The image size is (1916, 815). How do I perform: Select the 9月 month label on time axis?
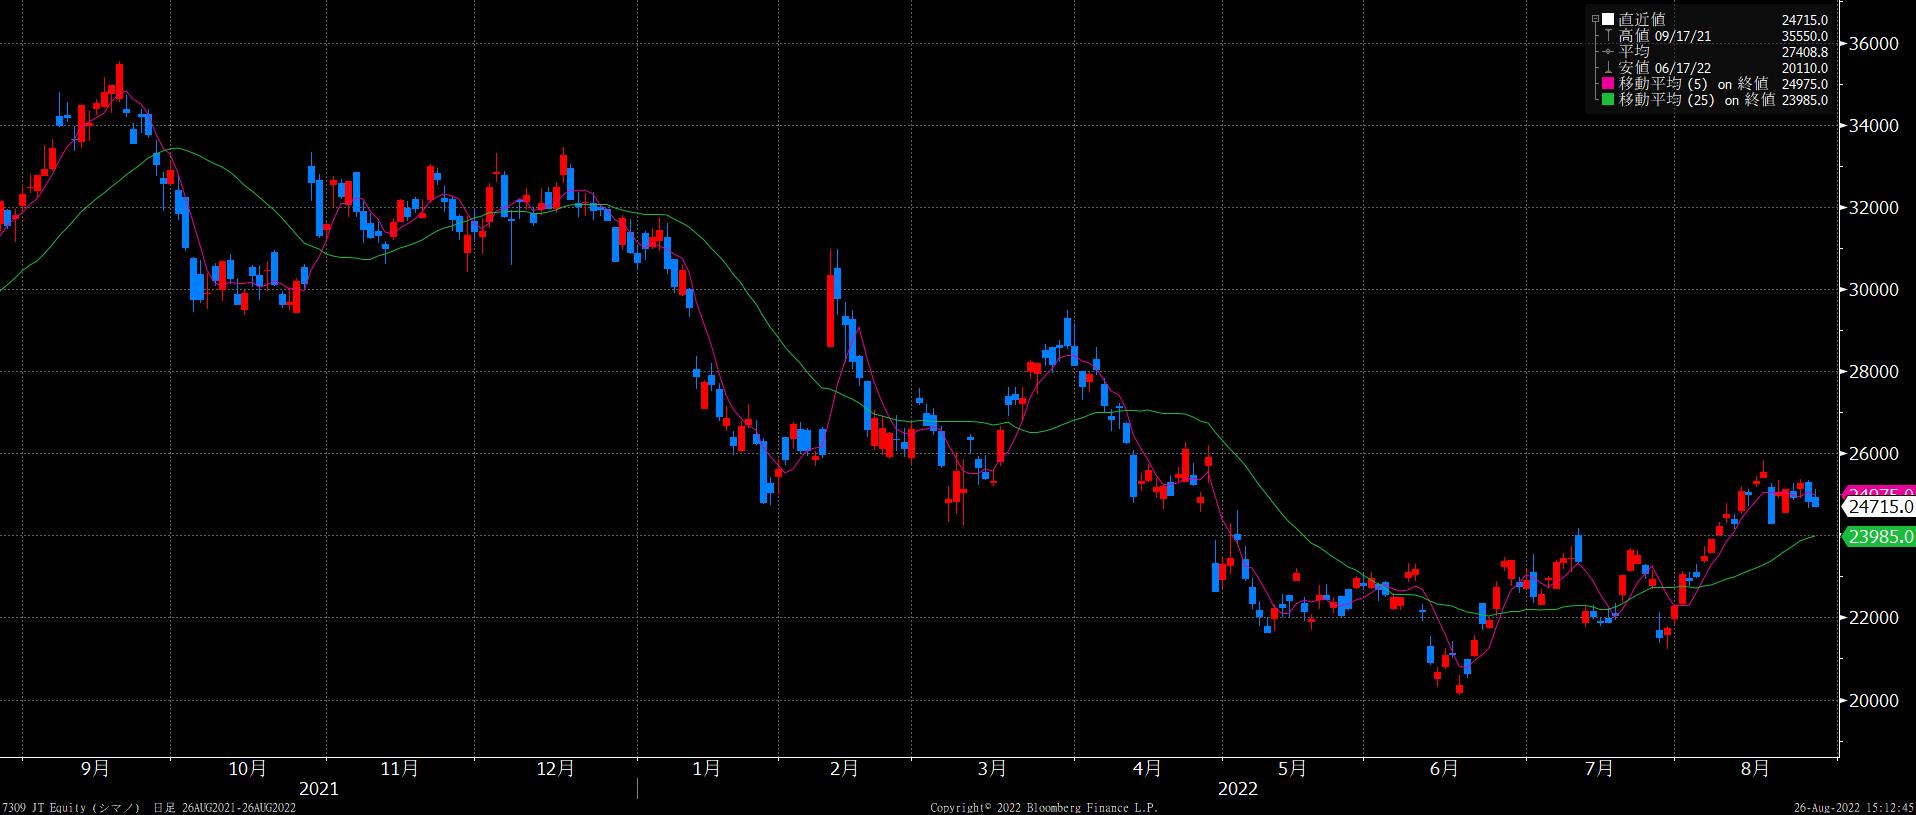coord(95,768)
